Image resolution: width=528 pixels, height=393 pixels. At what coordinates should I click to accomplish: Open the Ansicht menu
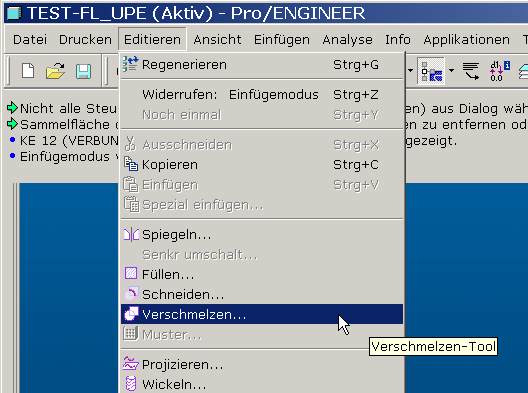pyautogui.click(x=217, y=40)
